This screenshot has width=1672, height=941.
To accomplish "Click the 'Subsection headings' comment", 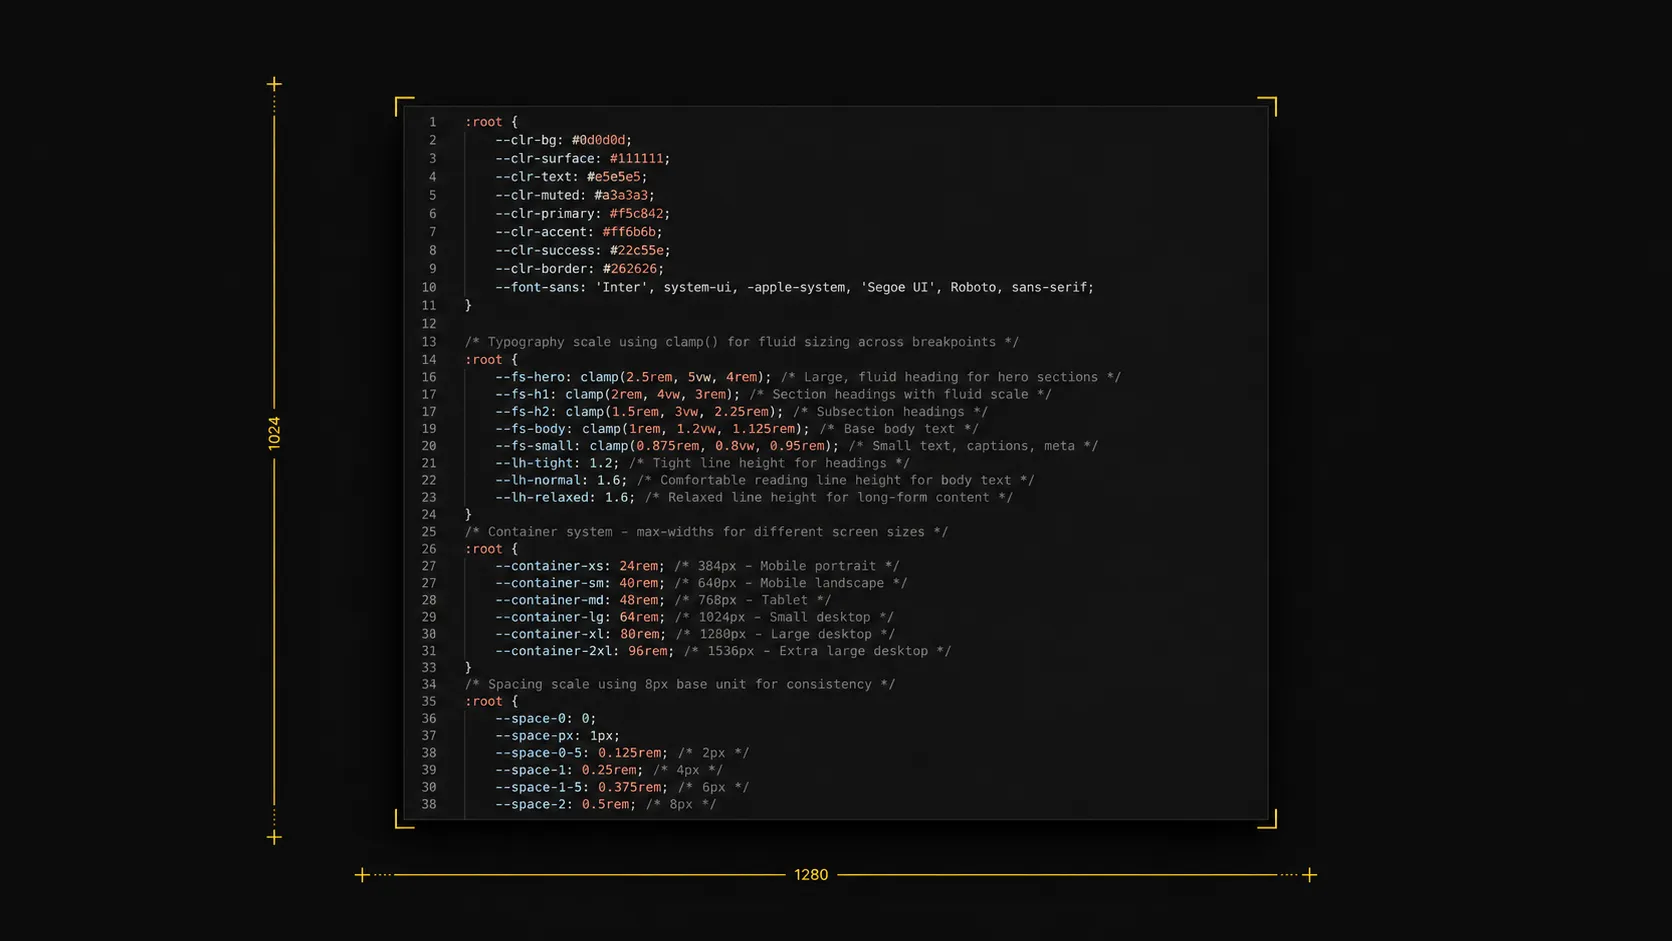I will pyautogui.click(x=890, y=411).
